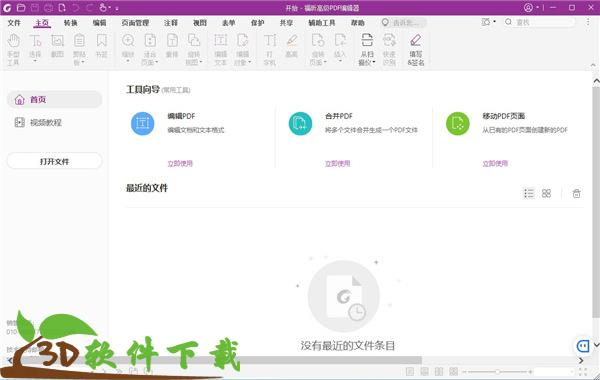Viewport: 600px width, 380px height.
Task: Expand the Select tool dropdown arrow
Action: pos(35,61)
